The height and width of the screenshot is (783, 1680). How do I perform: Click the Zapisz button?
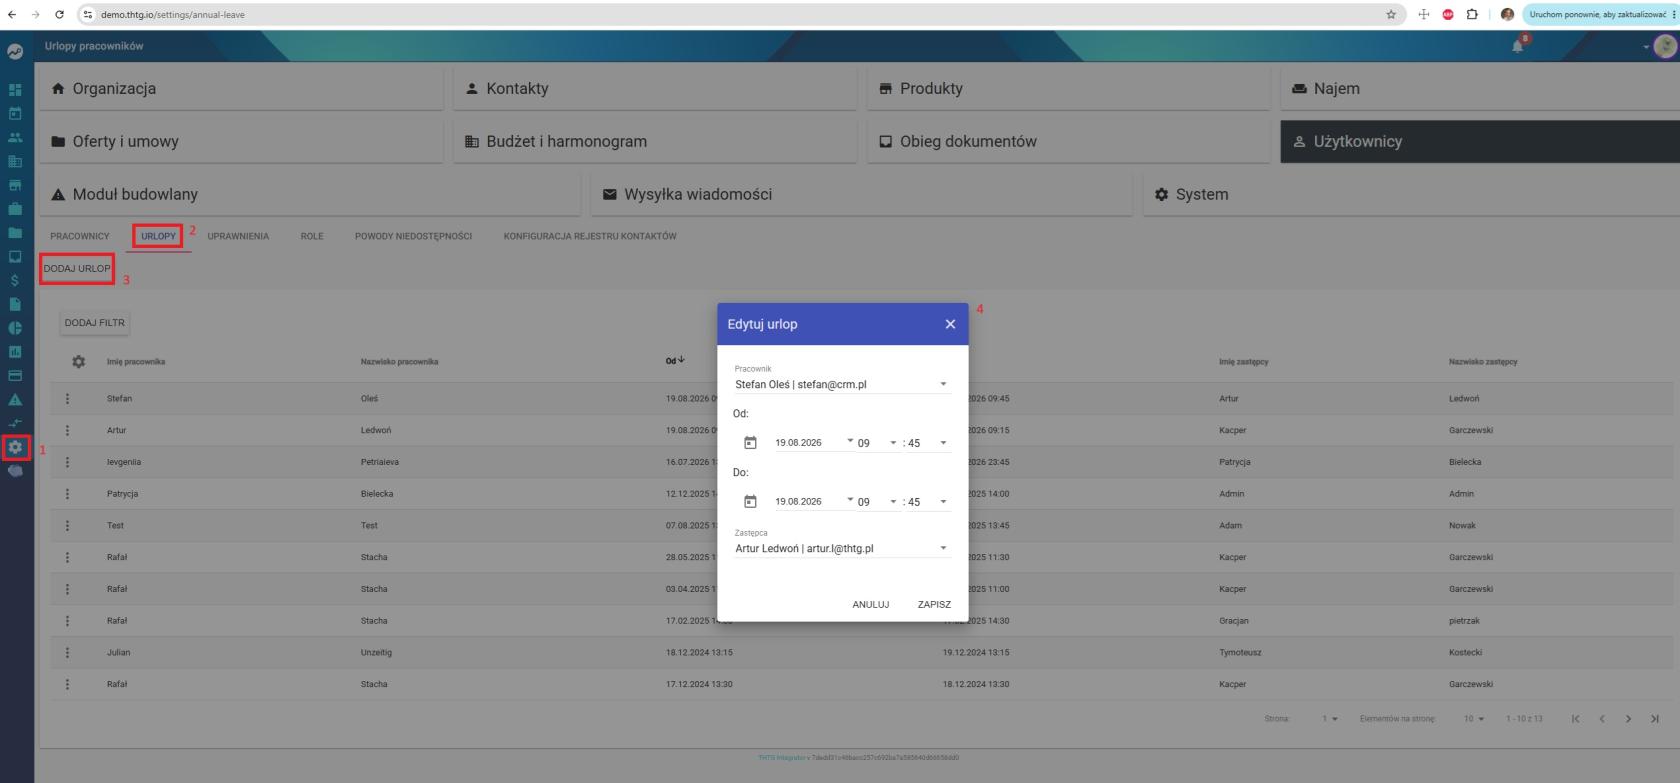tap(934, 604)
